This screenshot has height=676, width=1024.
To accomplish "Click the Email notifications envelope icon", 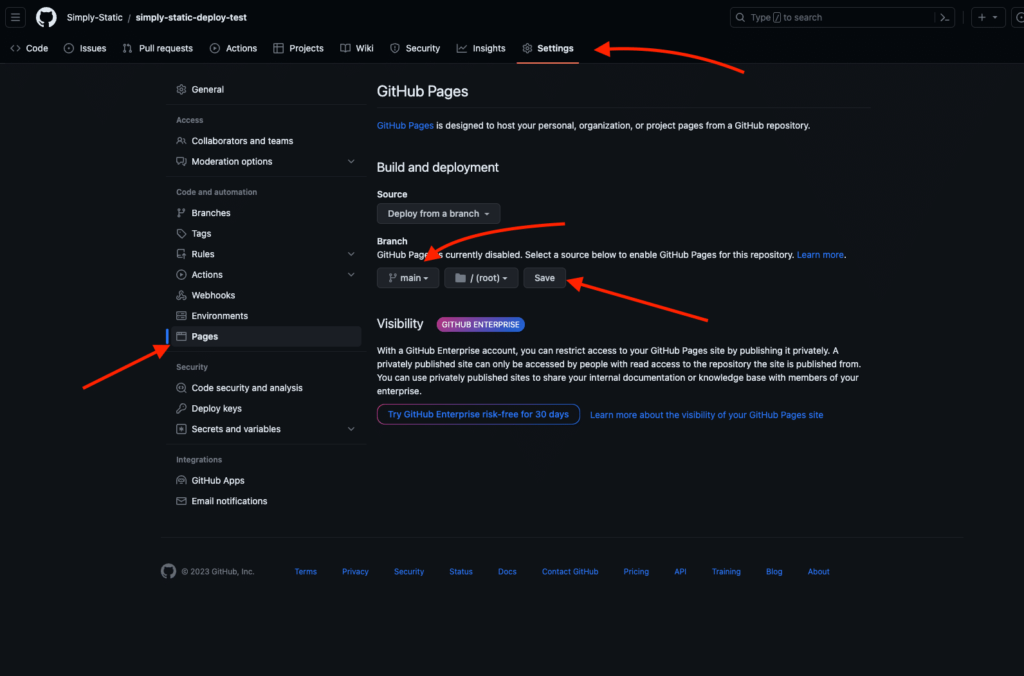I will tap(181, 501).
